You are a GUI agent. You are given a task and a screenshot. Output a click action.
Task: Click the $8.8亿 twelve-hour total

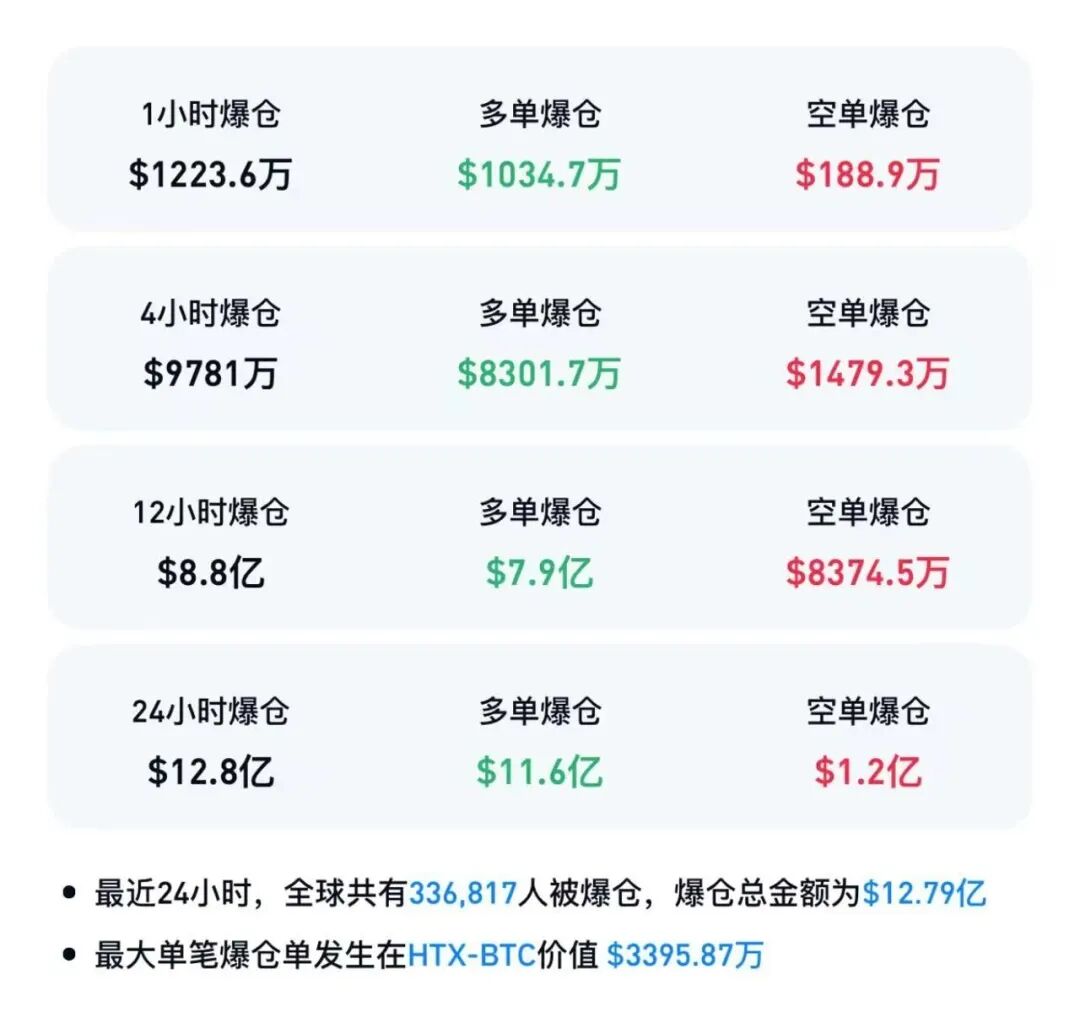(x=211, y=572)
